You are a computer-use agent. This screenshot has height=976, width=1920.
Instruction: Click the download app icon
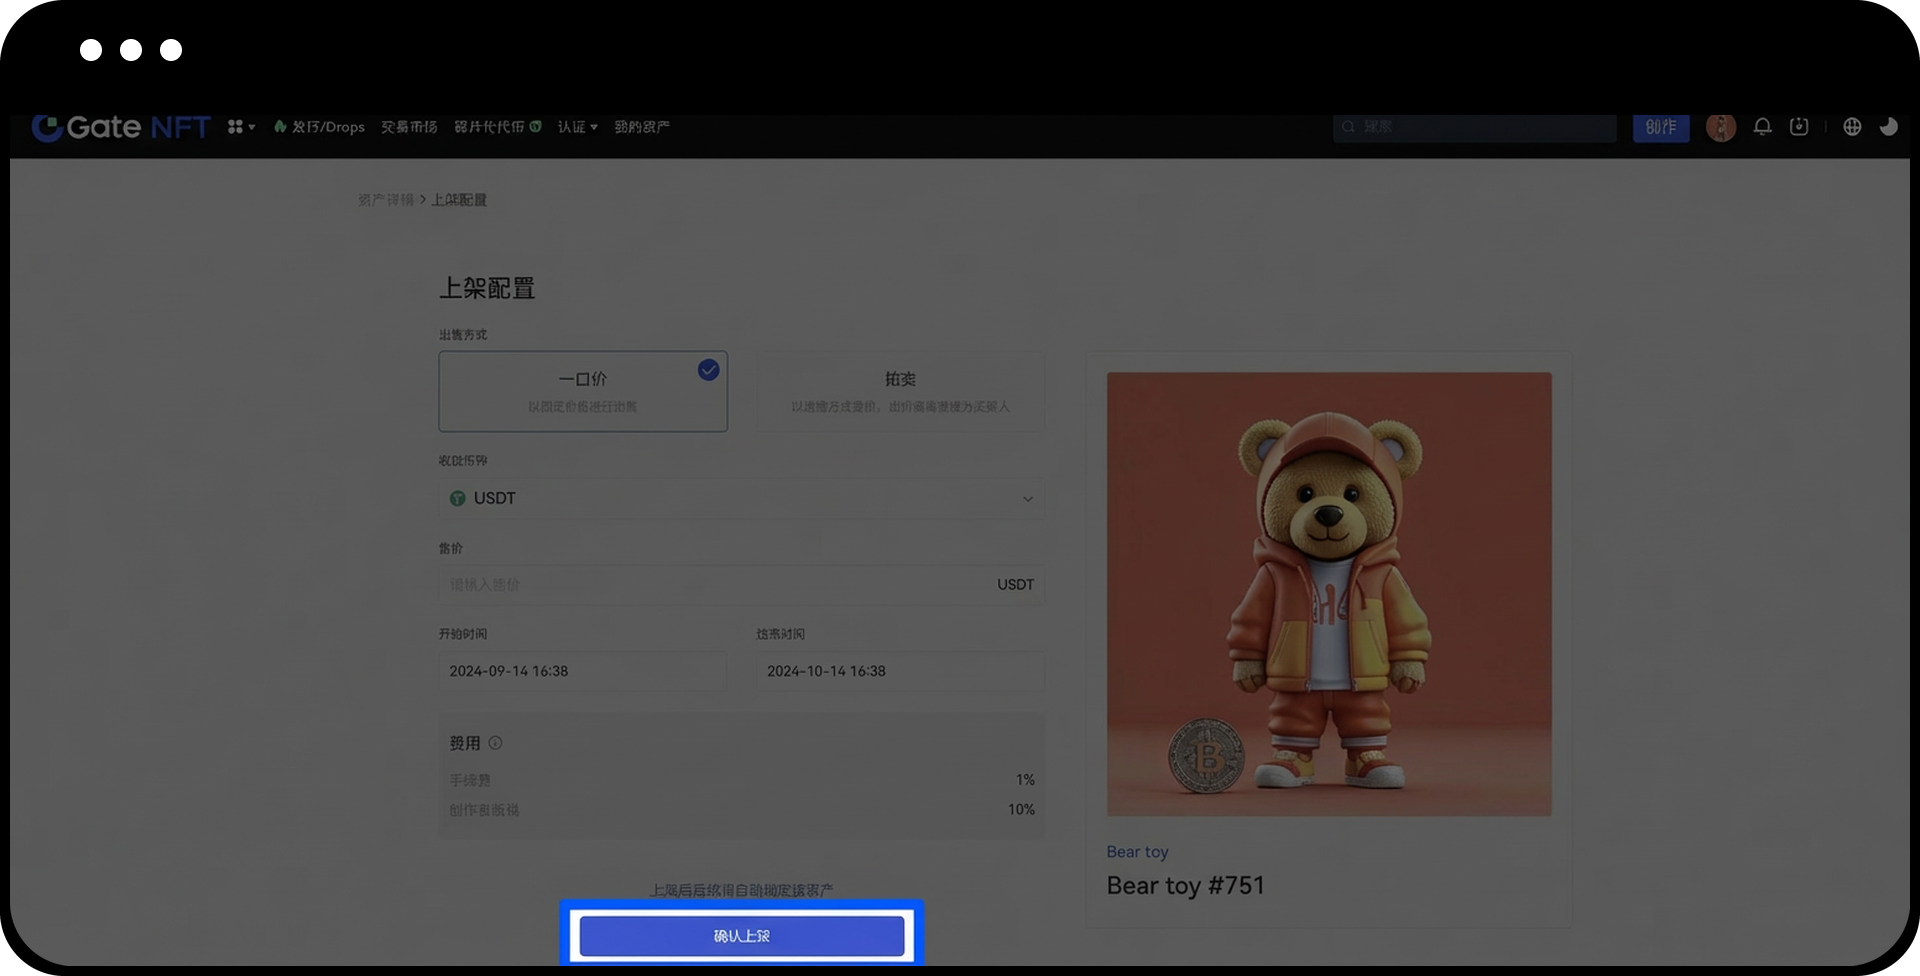[1799, 127]
